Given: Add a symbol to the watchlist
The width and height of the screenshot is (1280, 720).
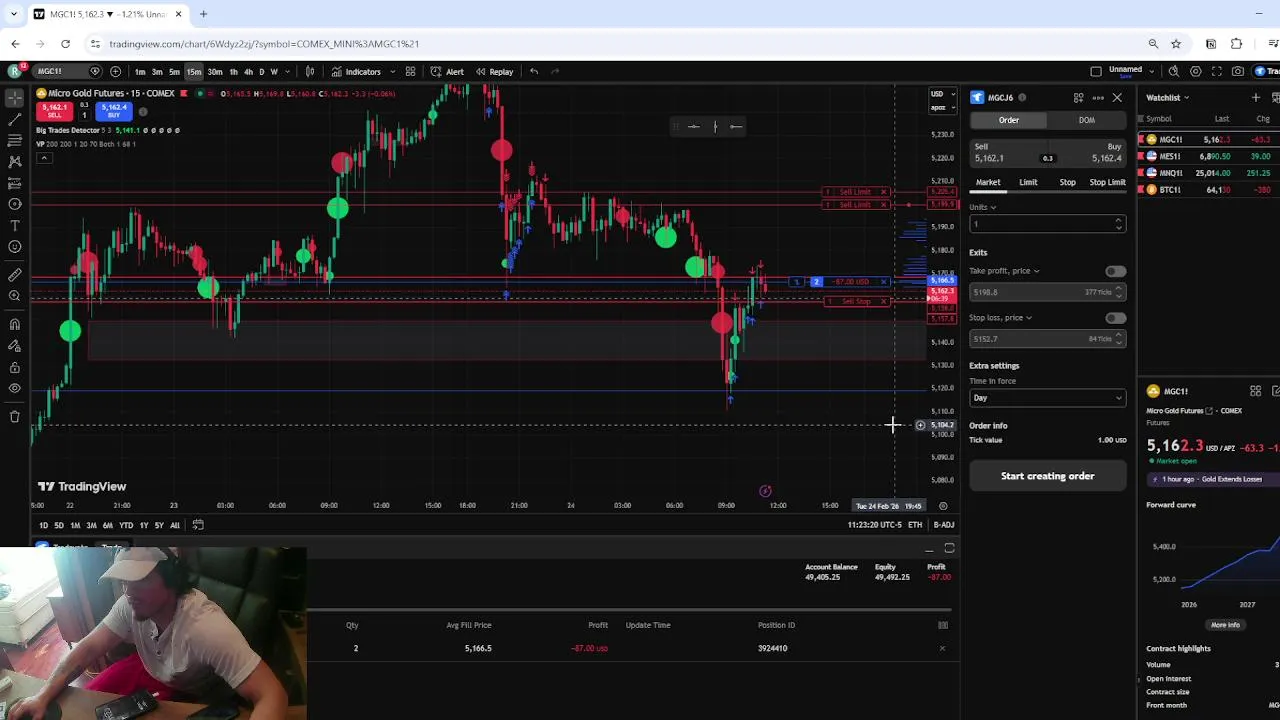Looking at the screenshot, I should point(1256,97).
